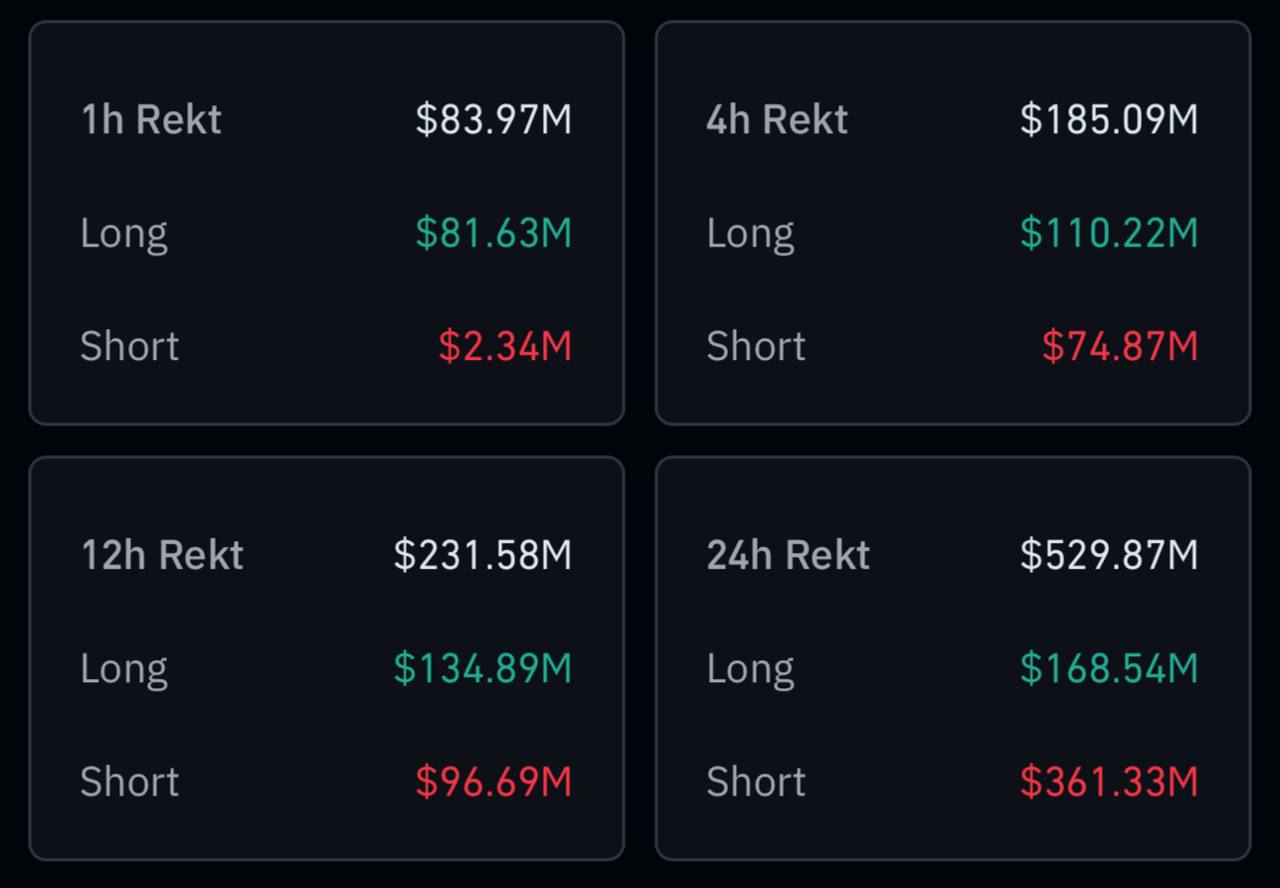This screenshot has height=888, width=1280.
Task: Click the 1h Short value $2.34M
Action: tap(505, 346)
